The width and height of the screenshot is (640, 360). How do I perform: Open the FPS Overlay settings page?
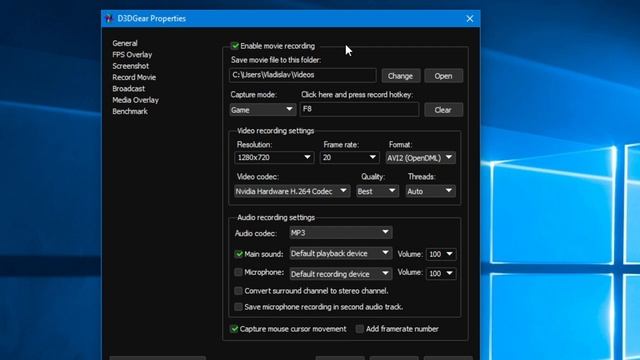(x=132, y=55)
